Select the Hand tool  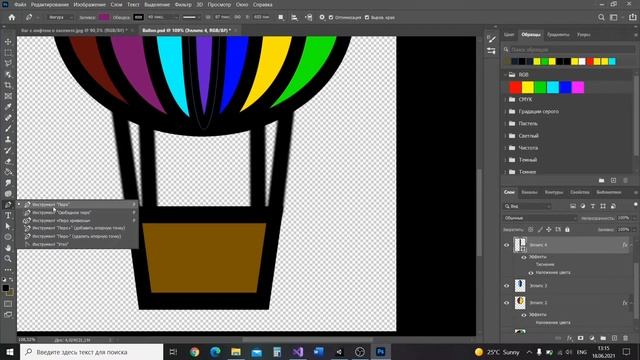click(x=8, y=248)
